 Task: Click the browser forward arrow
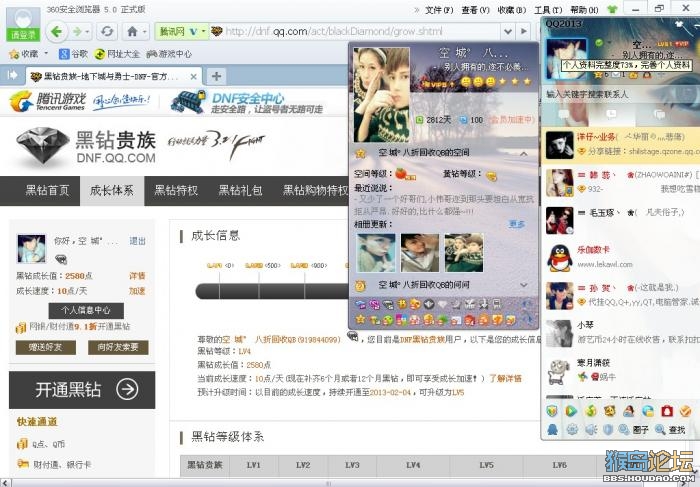pos(77,32)
